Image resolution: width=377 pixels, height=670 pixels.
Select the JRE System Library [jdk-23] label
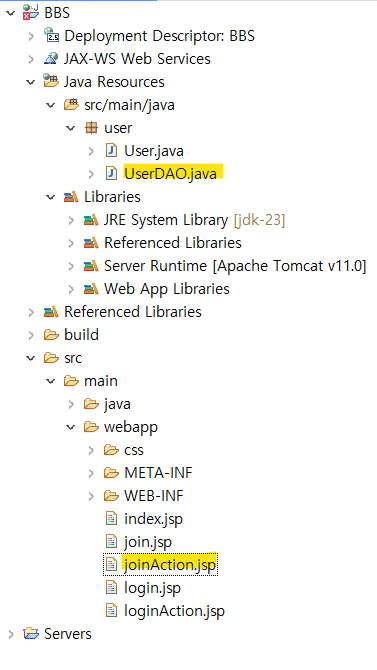pos(194,220)
